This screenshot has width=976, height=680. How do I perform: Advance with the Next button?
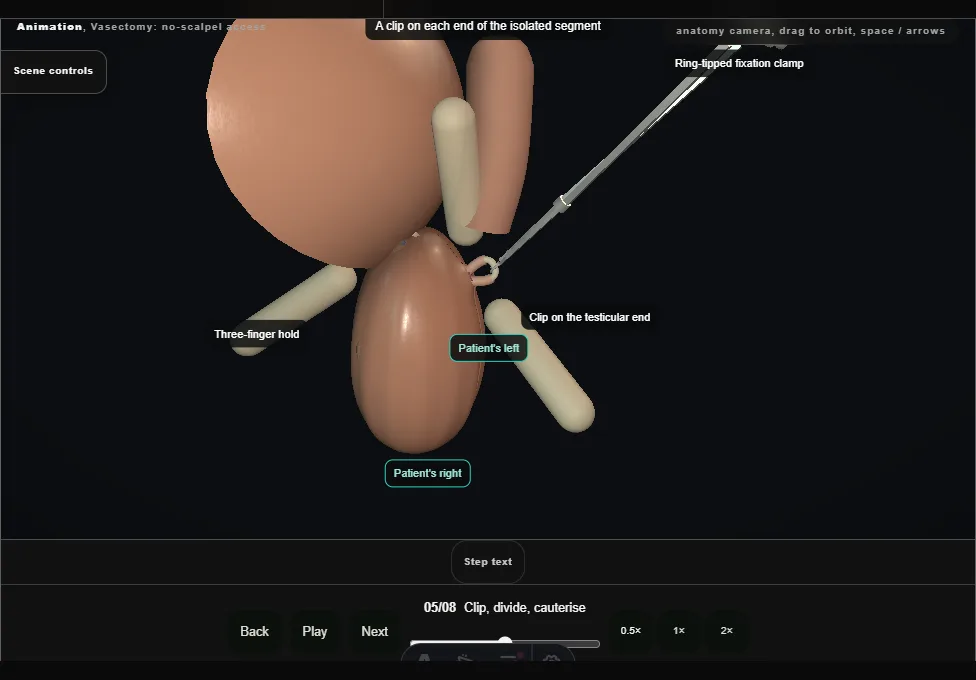point(375,631)
